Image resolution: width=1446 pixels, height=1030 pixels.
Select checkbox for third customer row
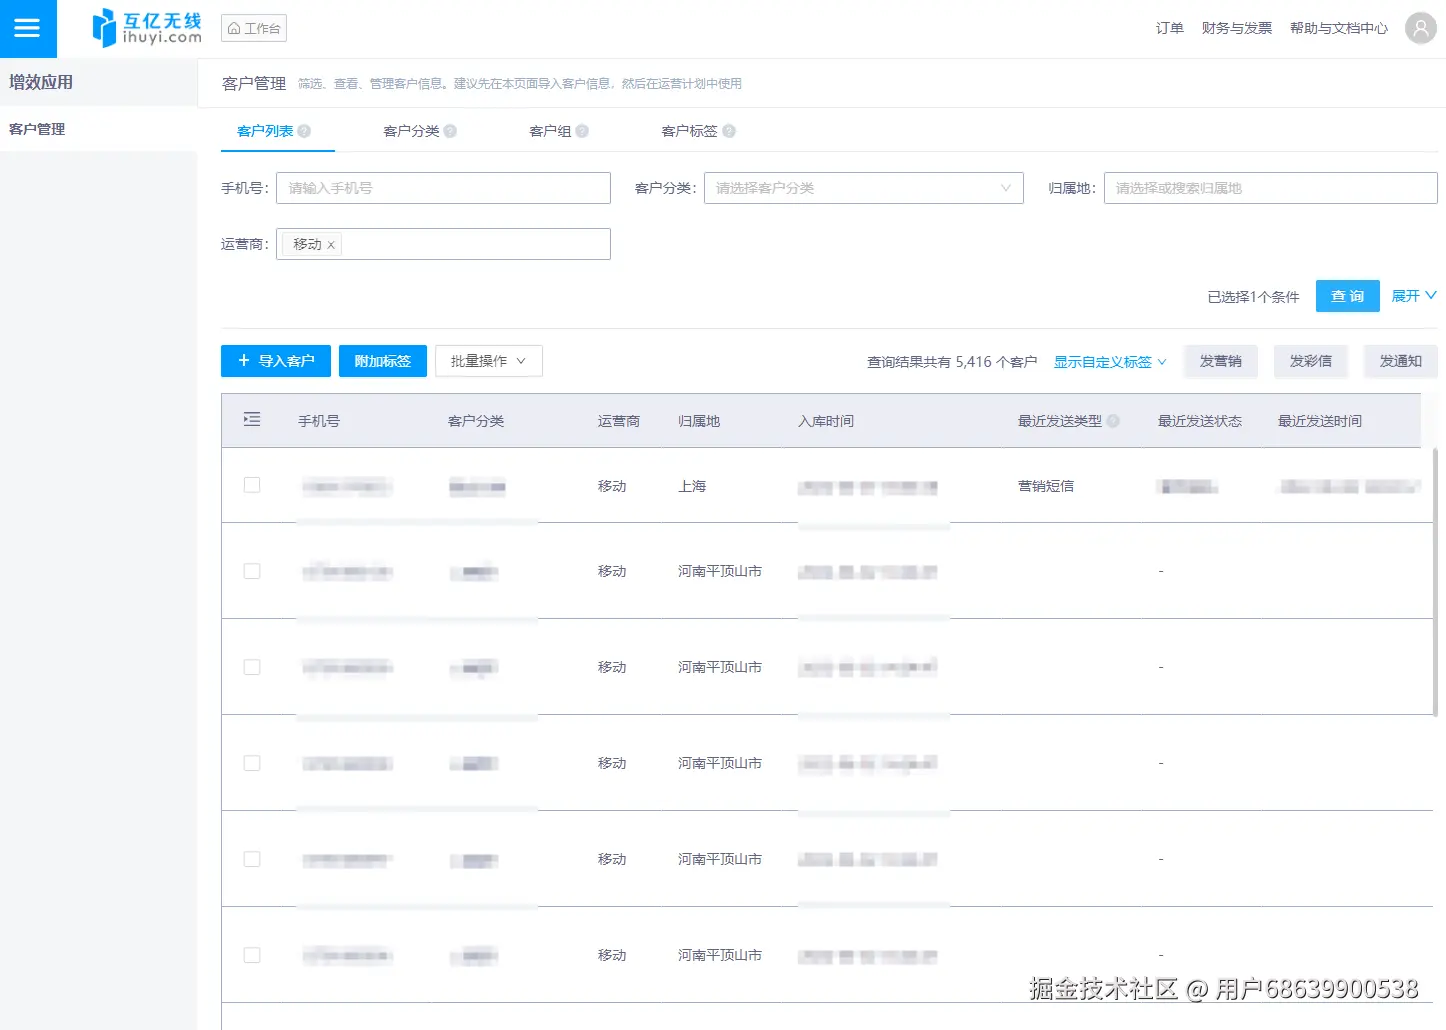(252, 667)
